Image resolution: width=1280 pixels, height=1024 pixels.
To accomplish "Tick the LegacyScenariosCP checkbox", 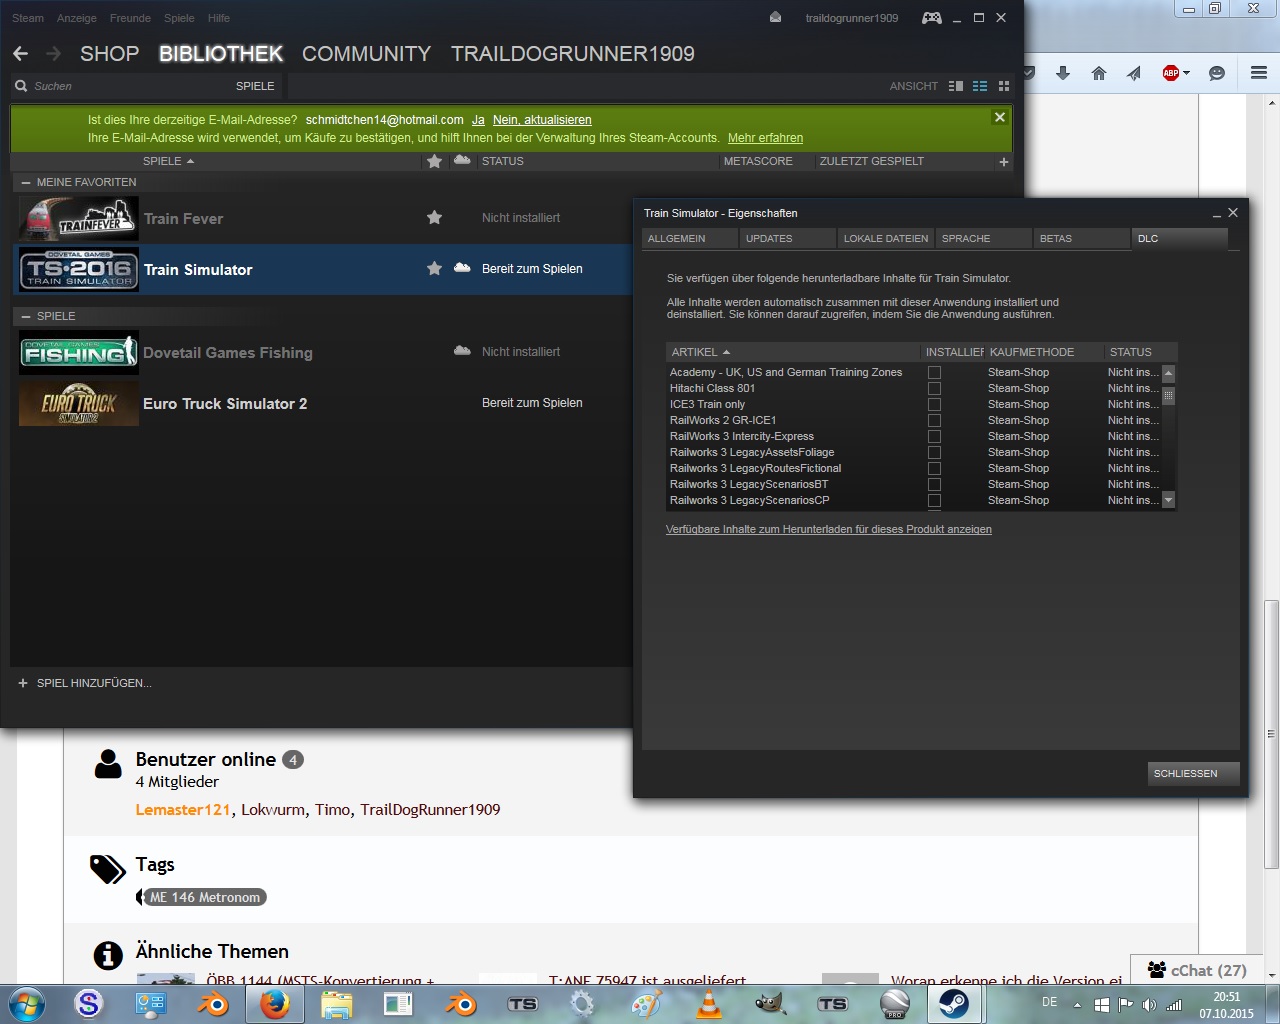I will [934, 500].
